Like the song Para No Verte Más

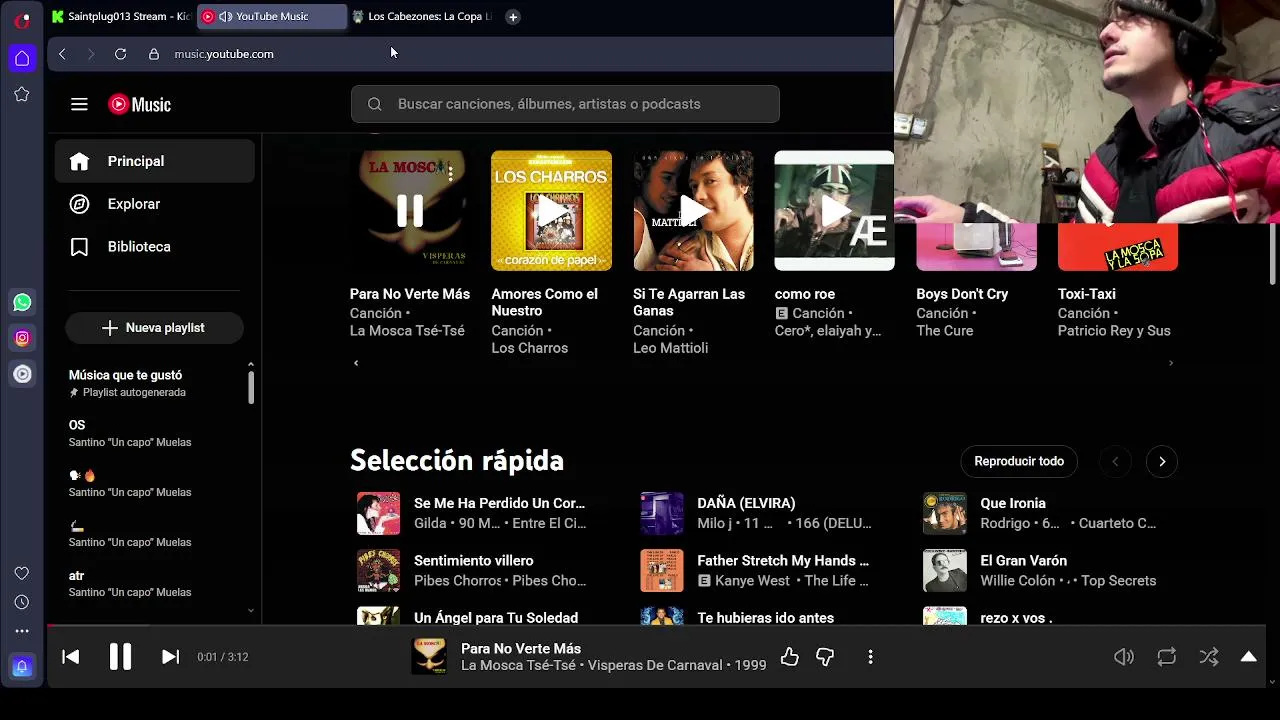(790, 657)
